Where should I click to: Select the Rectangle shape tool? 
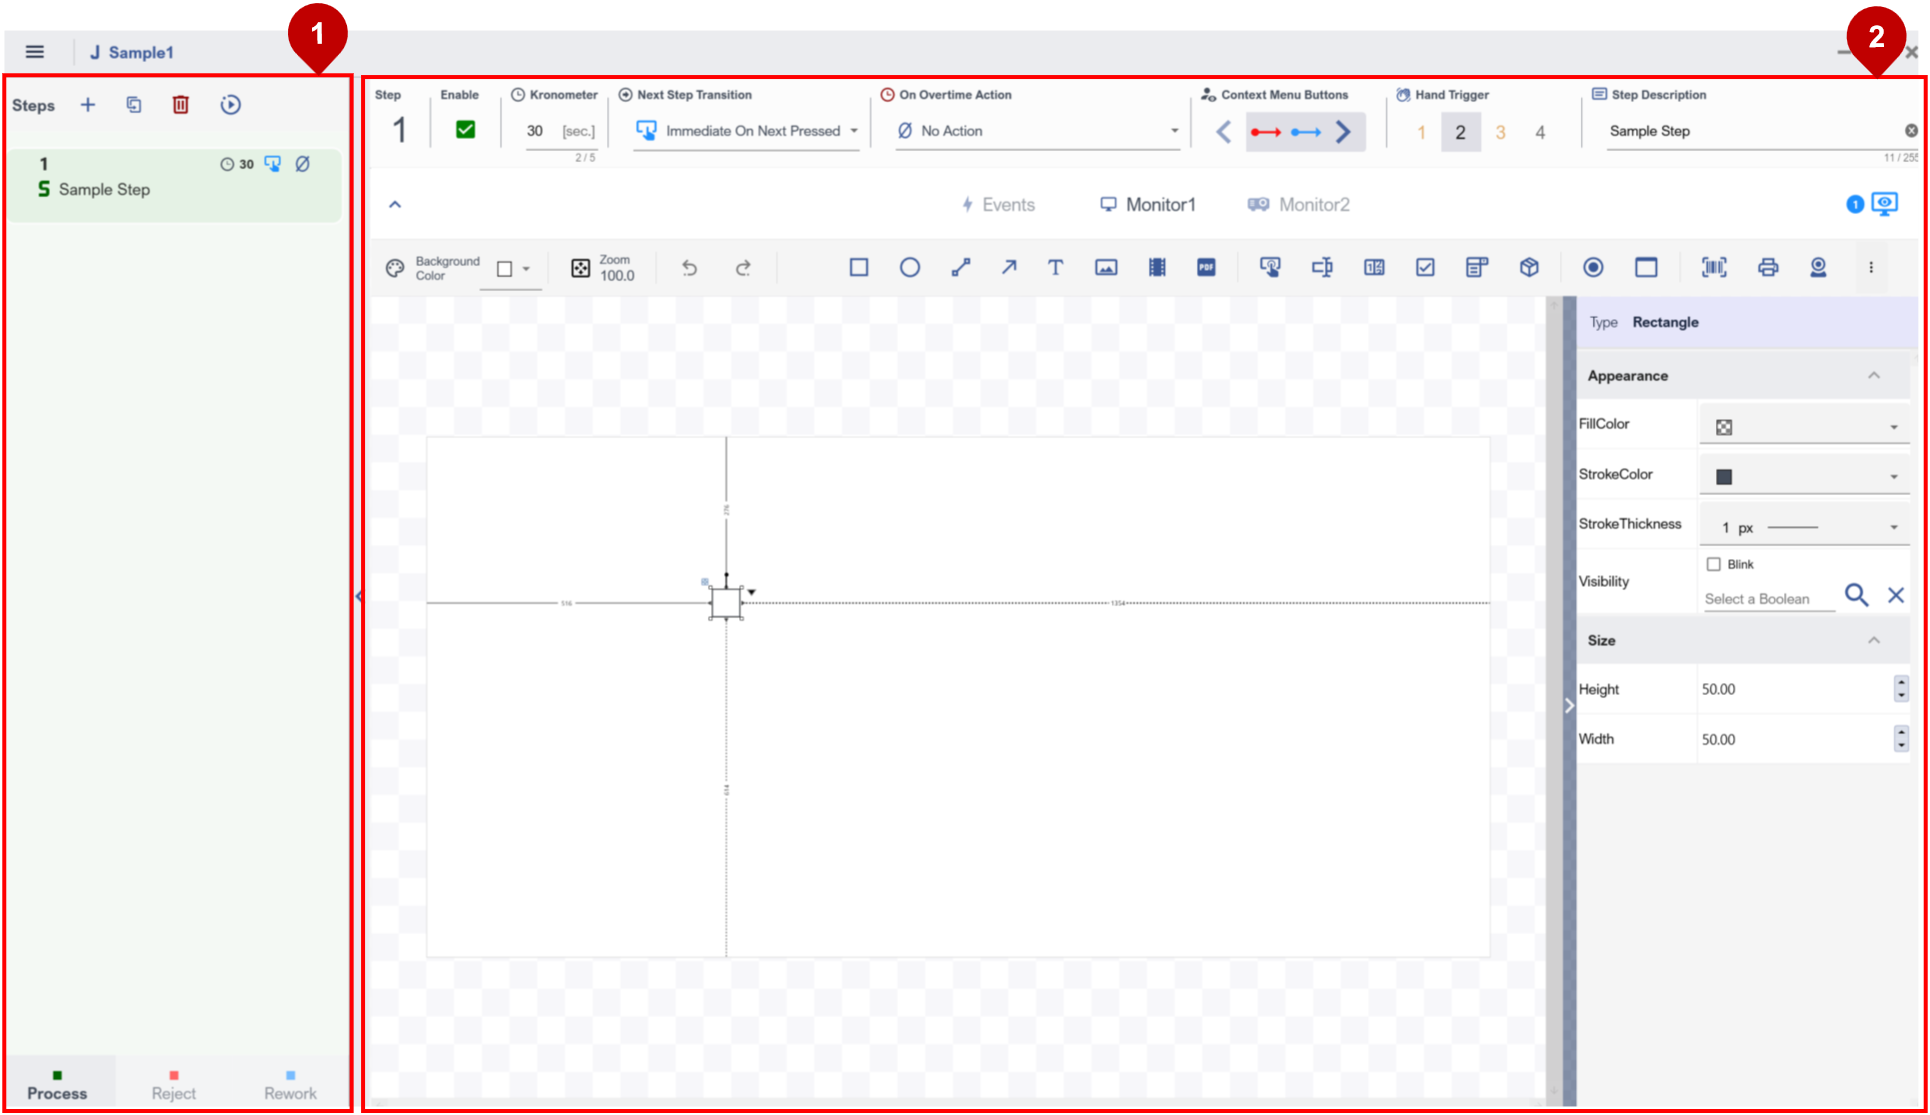(x=858, y=267)
